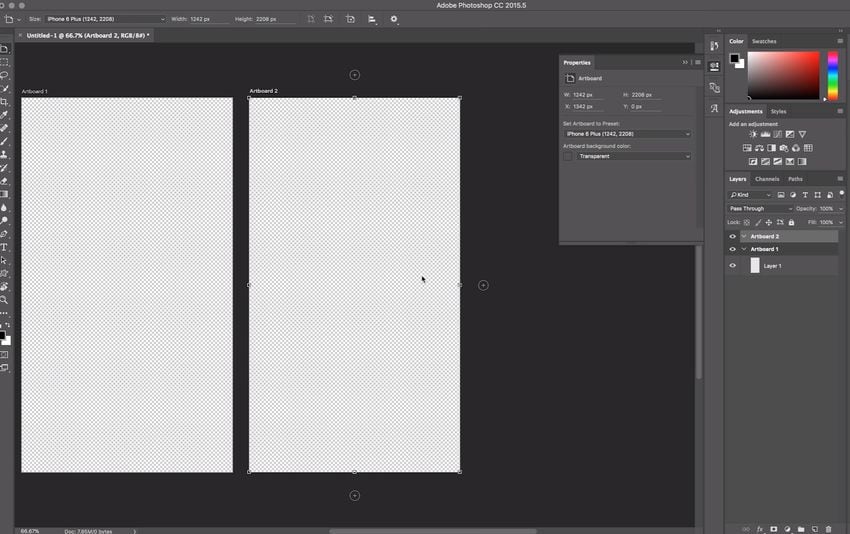Hide Layer 1 using its eye icon
This screenshot has height=534, width=850.
pyautogui.click(x=732, y=266)
